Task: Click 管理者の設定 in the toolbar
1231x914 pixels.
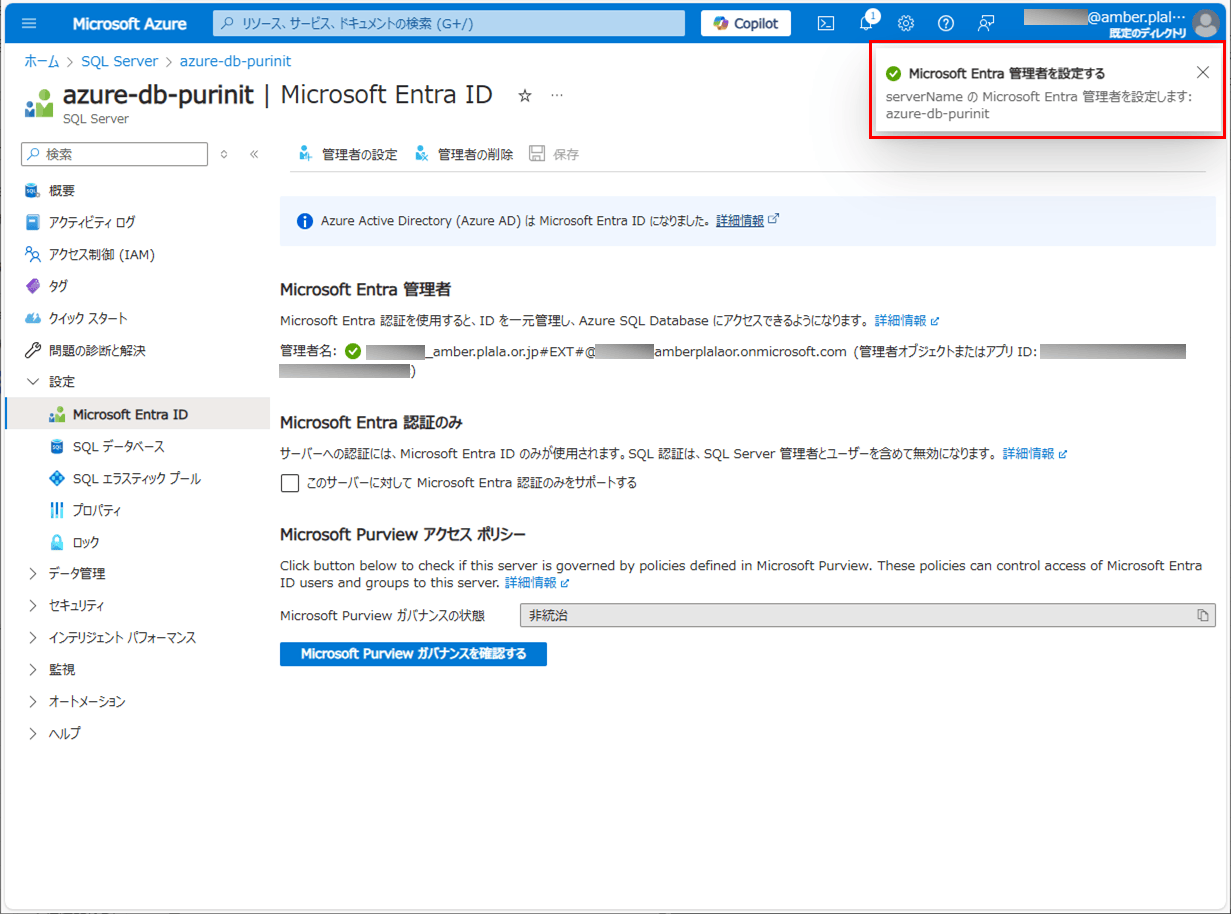Action: click(x=348, y=154)
